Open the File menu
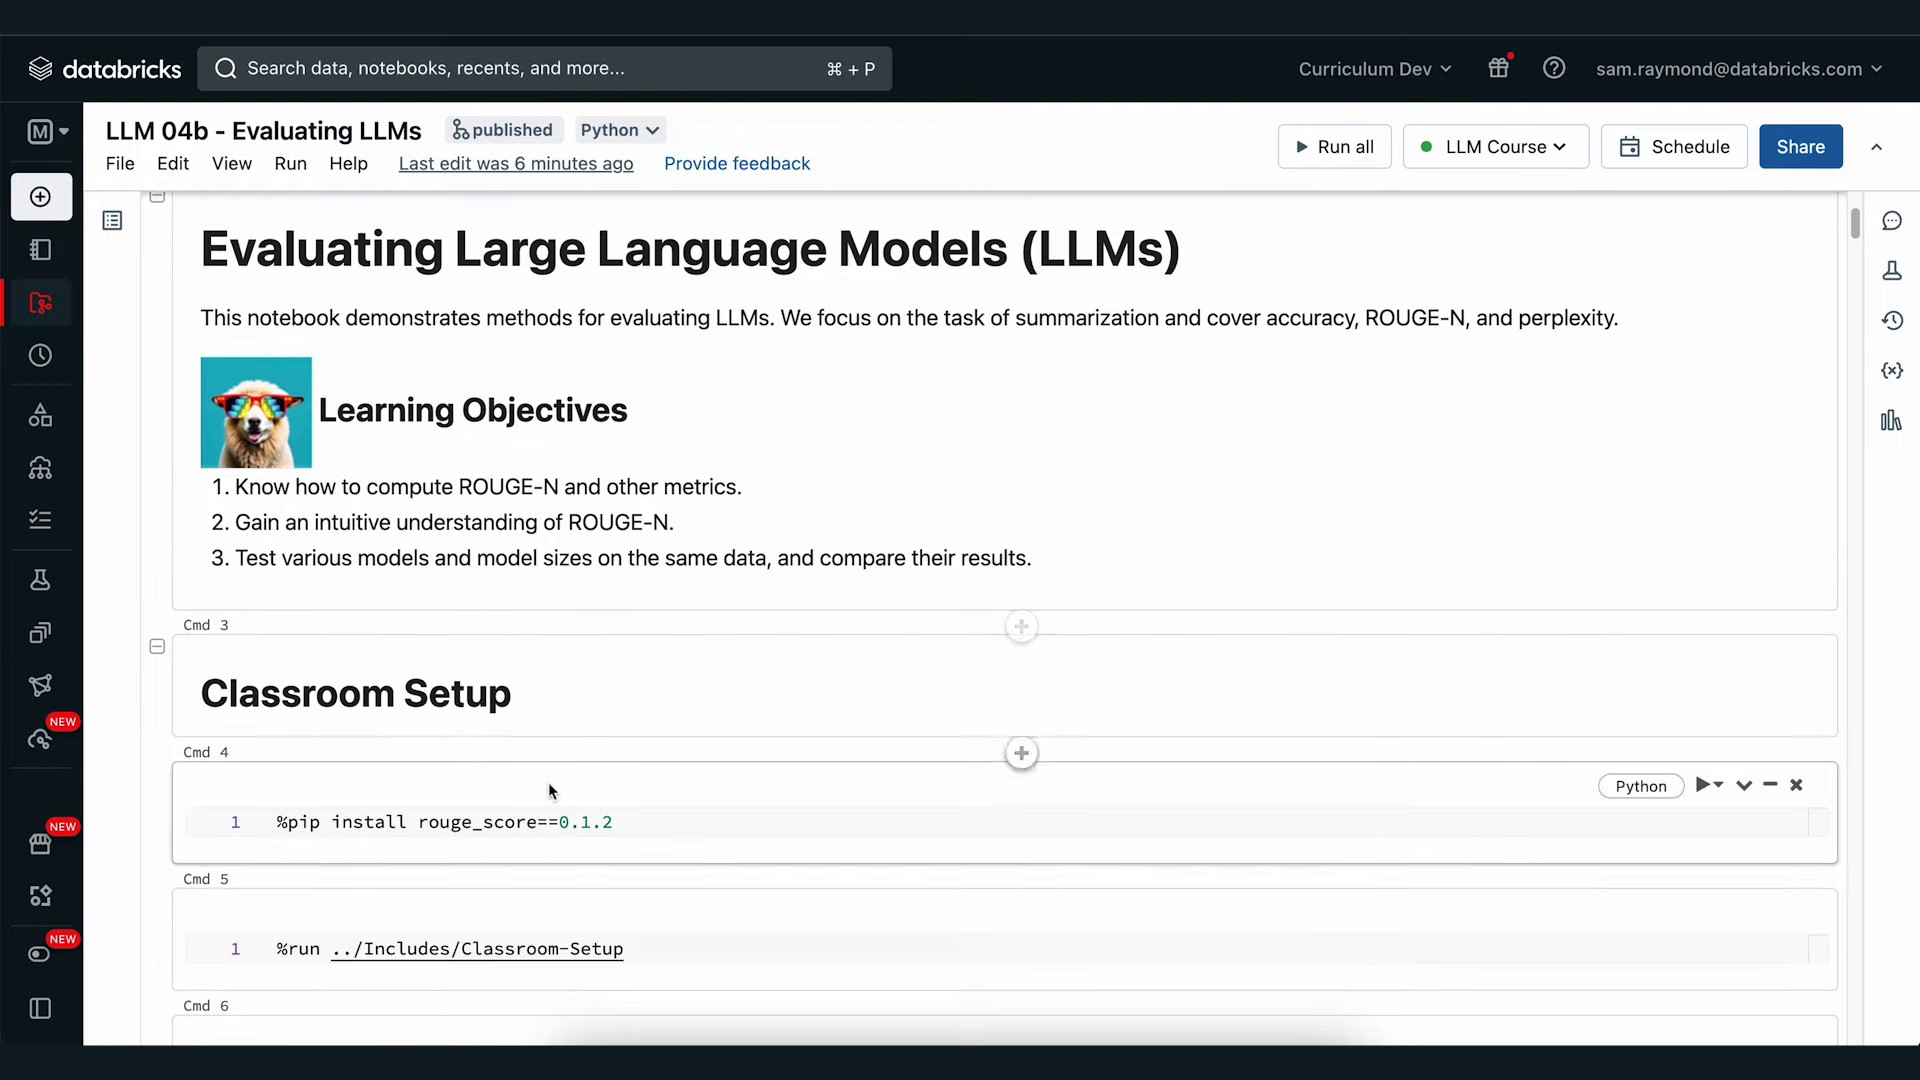Image resolution: width=1920 pixels, height=1080 pixels. [x=120, y=164]
